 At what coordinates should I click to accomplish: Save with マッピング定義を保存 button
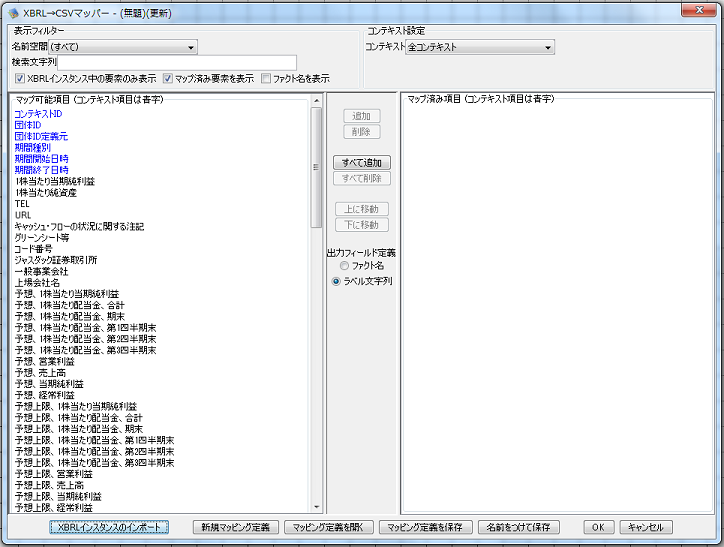click(425, 527)
